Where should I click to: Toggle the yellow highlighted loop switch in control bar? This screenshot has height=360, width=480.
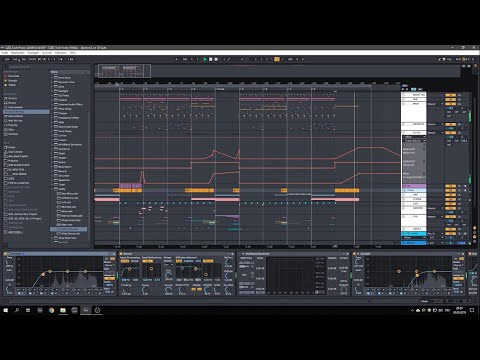click(277, 59)
